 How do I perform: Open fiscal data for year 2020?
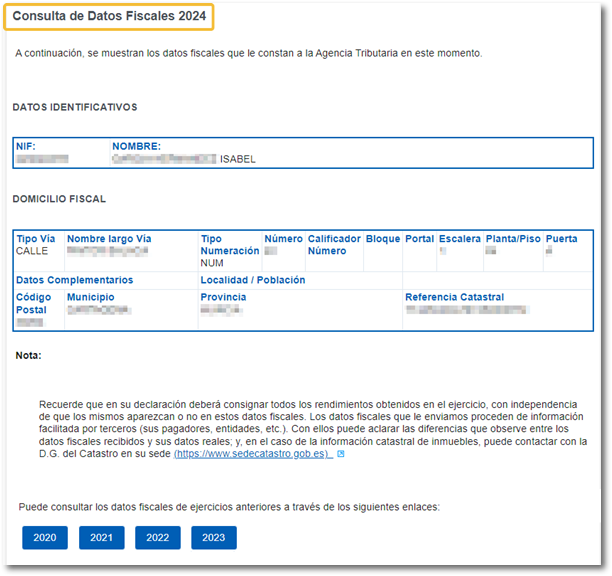tap(44, 538)
